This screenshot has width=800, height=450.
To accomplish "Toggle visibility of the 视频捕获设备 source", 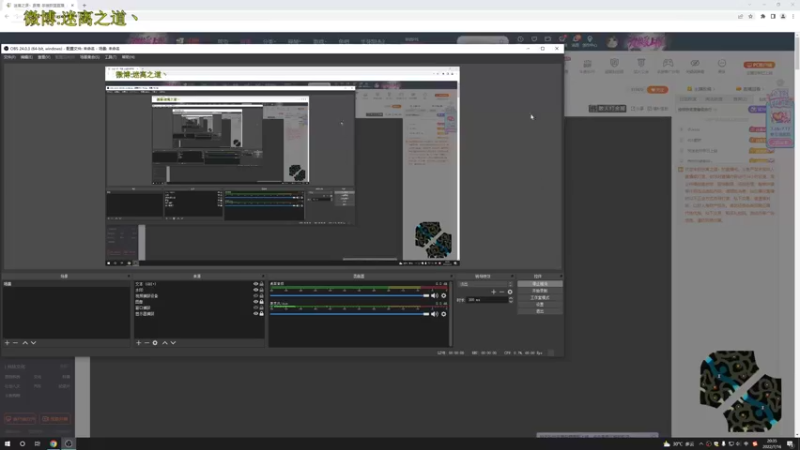I will [x=256, y=296].
